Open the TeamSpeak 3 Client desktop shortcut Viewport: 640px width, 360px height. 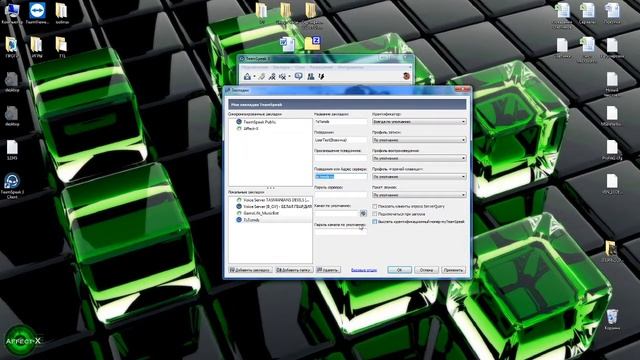[x=12, y=185]
